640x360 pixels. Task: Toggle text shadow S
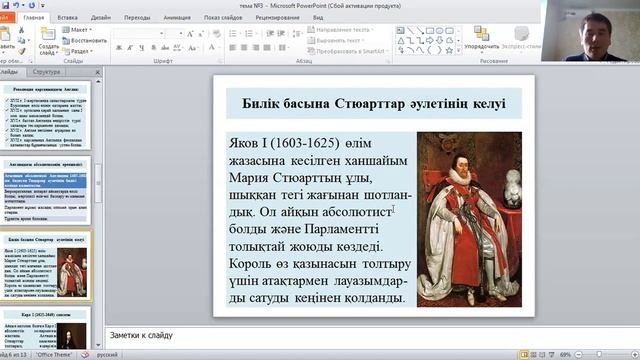(153, 48)
